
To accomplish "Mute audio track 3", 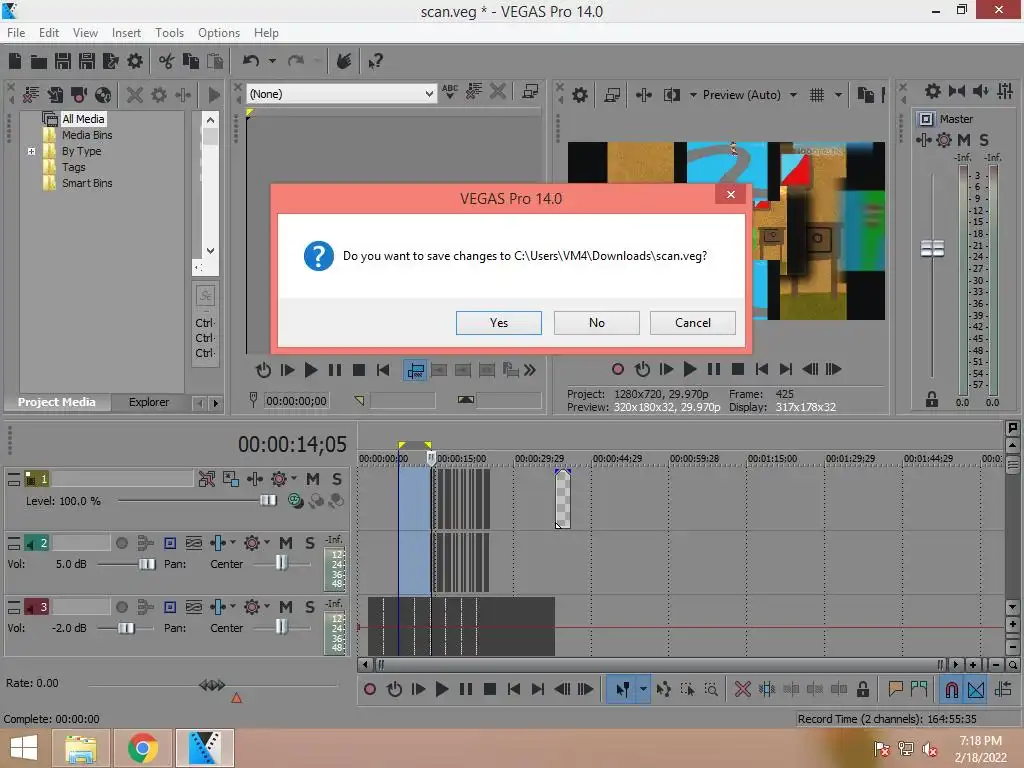I will pos(285,607).
